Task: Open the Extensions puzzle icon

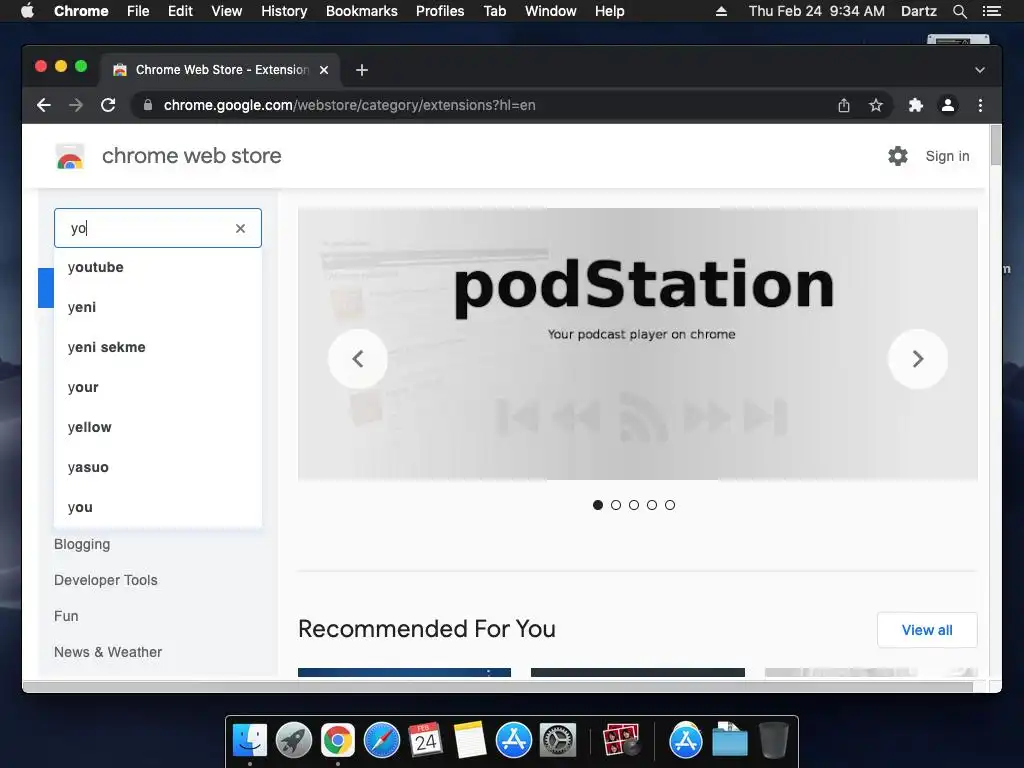Action: pyautogui.click(x=916, y=105)
